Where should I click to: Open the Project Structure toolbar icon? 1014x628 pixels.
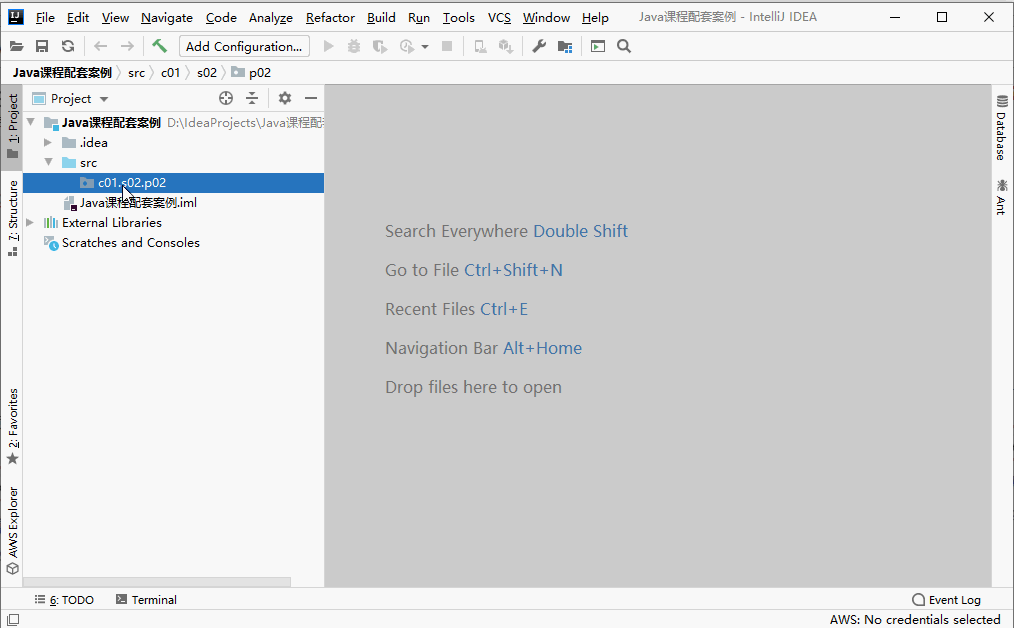point(565,47)
